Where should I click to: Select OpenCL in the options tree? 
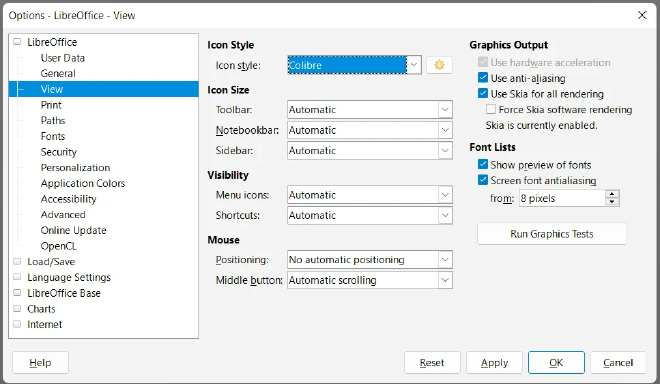[59, 246]
